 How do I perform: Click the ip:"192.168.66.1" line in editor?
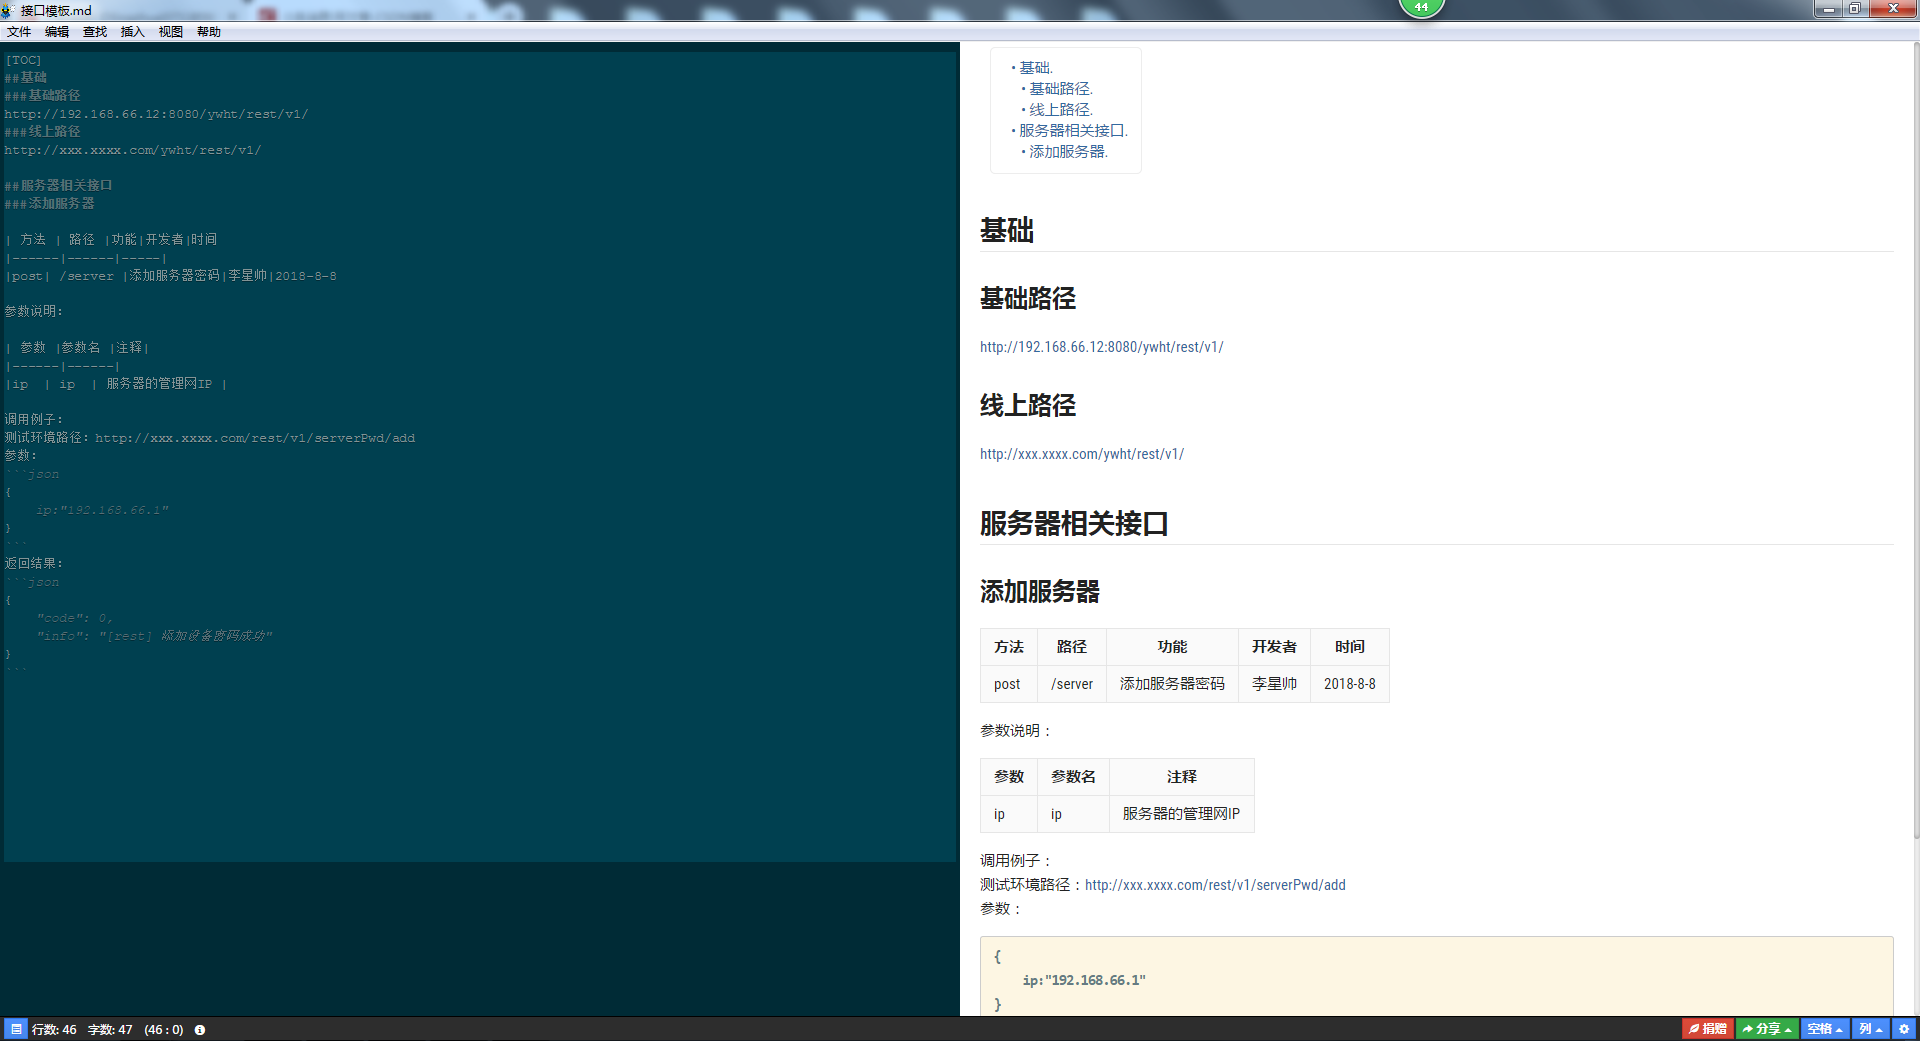point(102,510)
